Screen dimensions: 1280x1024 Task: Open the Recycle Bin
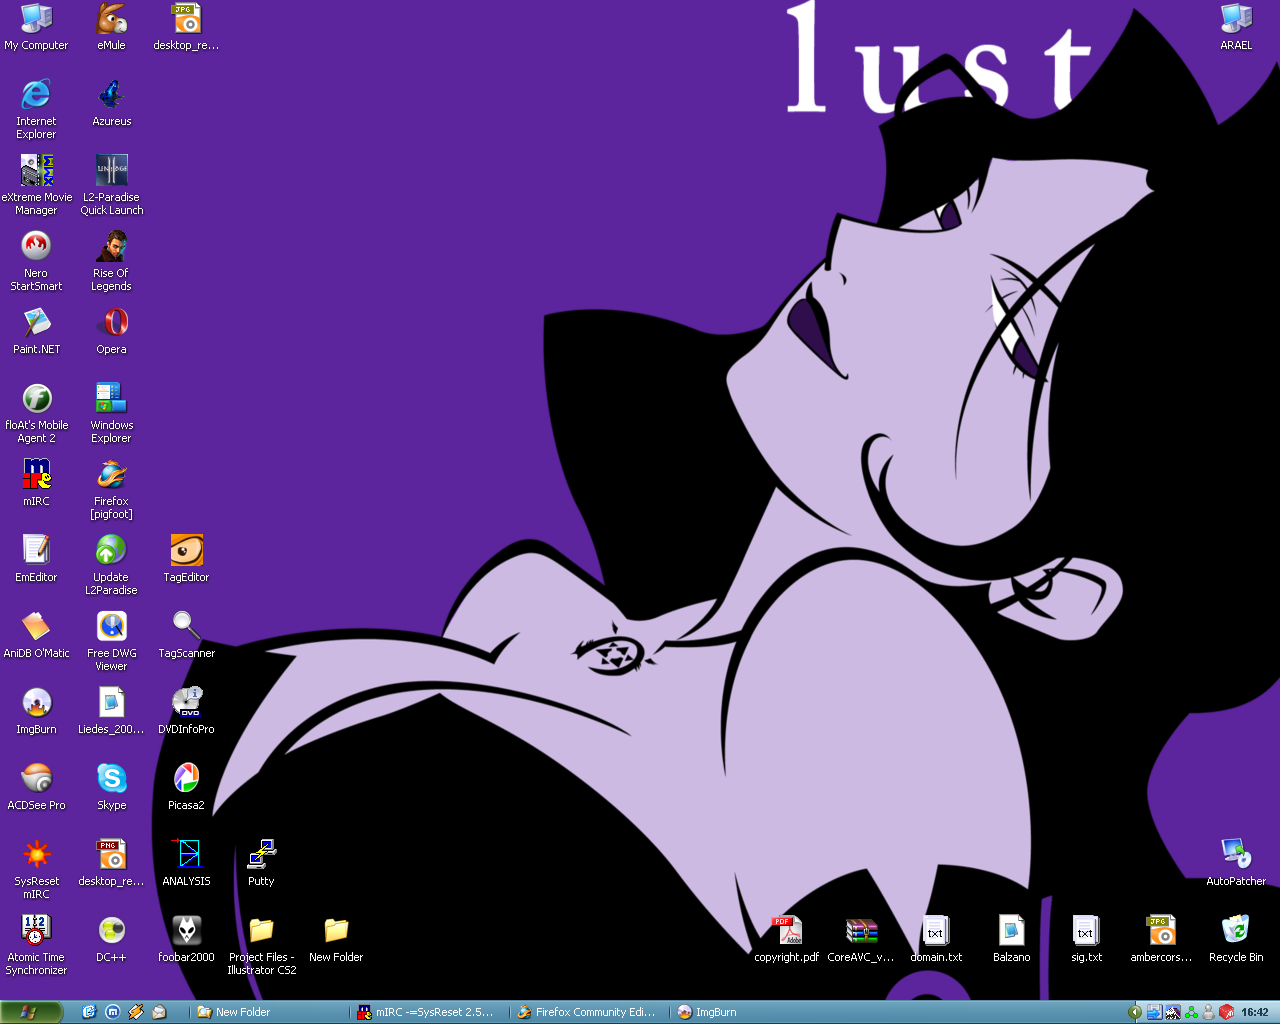click(1236, 939)
